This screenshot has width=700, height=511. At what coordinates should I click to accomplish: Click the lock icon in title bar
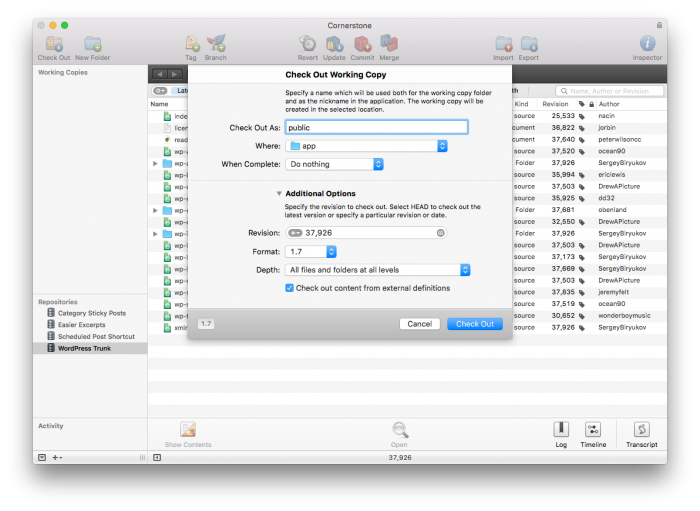659,25
